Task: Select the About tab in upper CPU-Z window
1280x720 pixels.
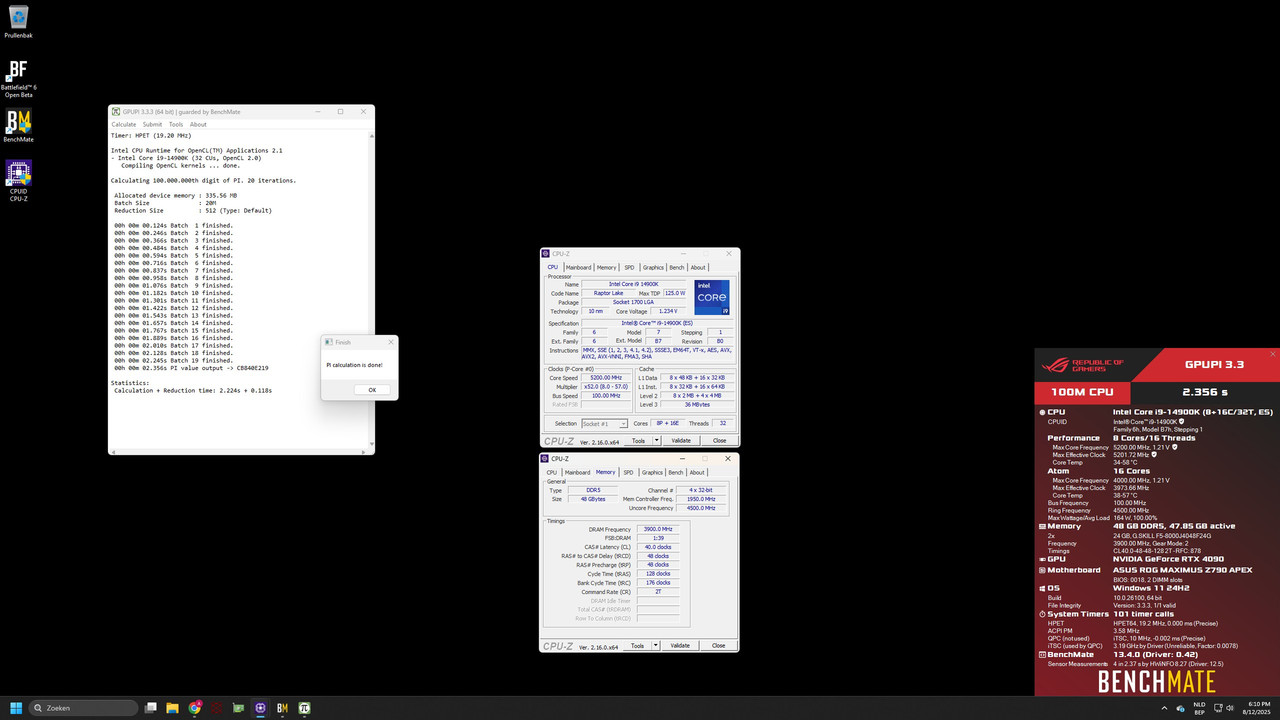Action: click(x=698, y=267)
